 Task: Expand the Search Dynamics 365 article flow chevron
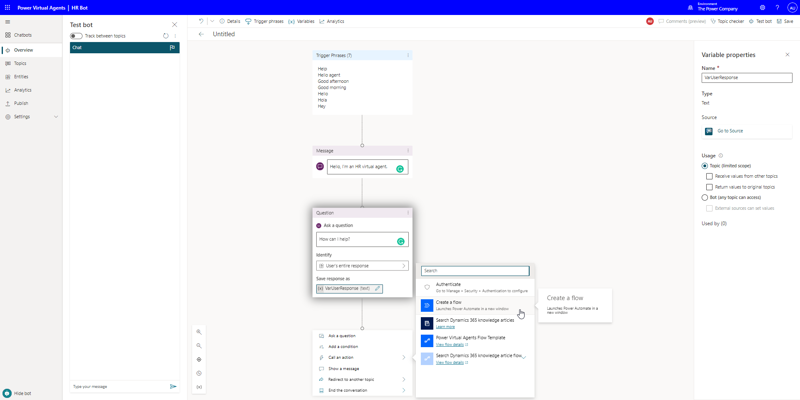pos(523,357)
